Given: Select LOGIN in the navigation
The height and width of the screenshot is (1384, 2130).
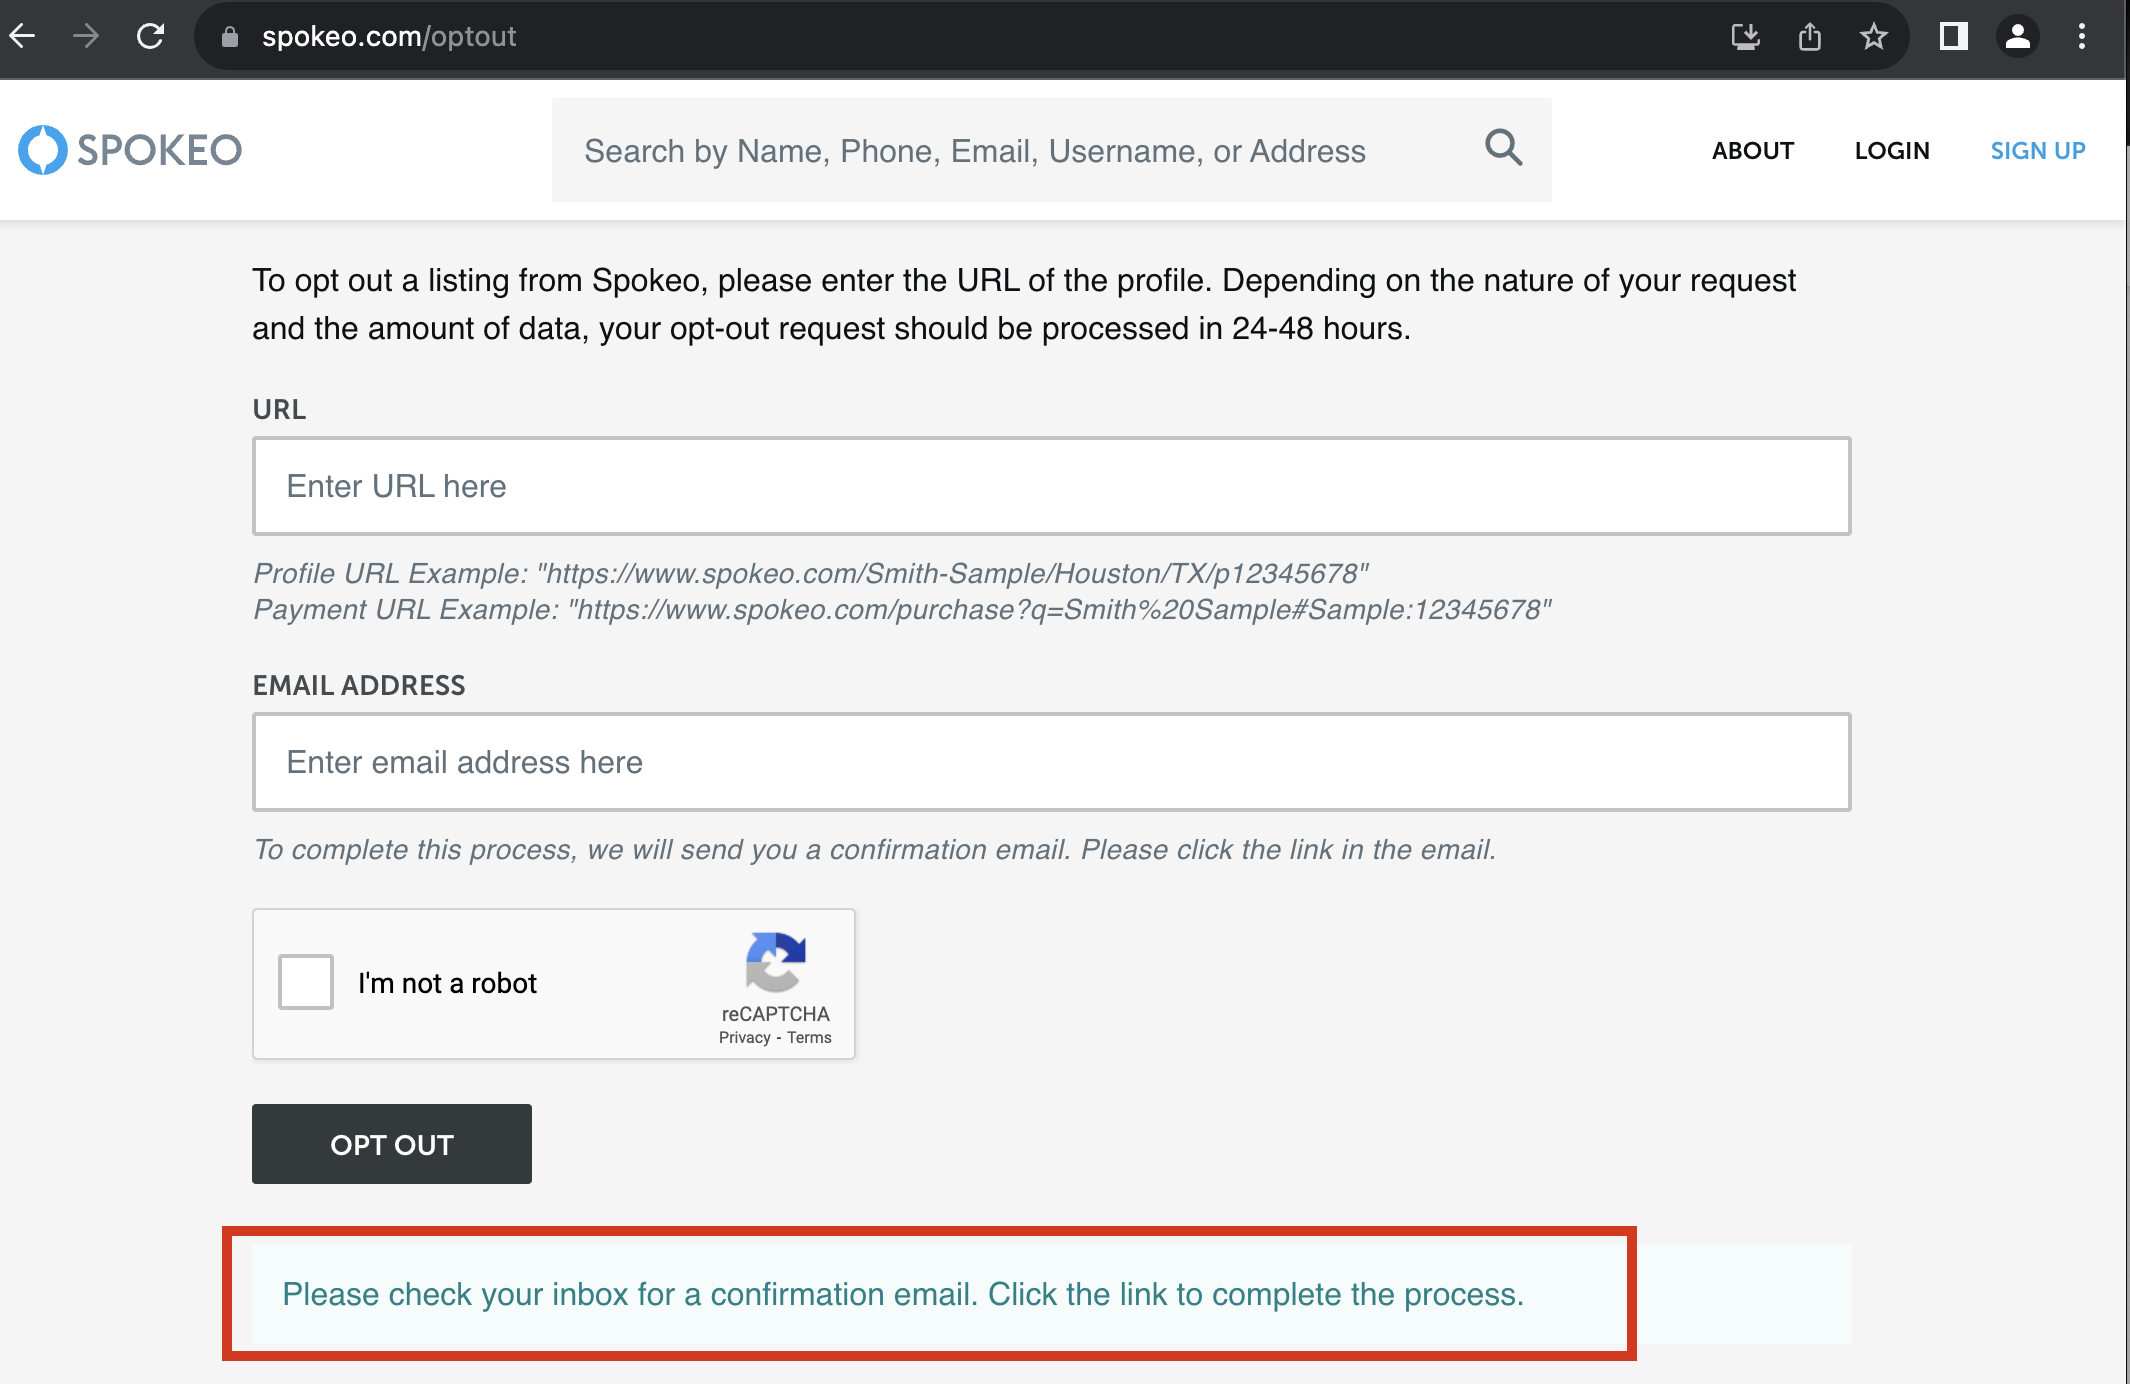Looking at the screenshot, I should [x=1892, y=150].
